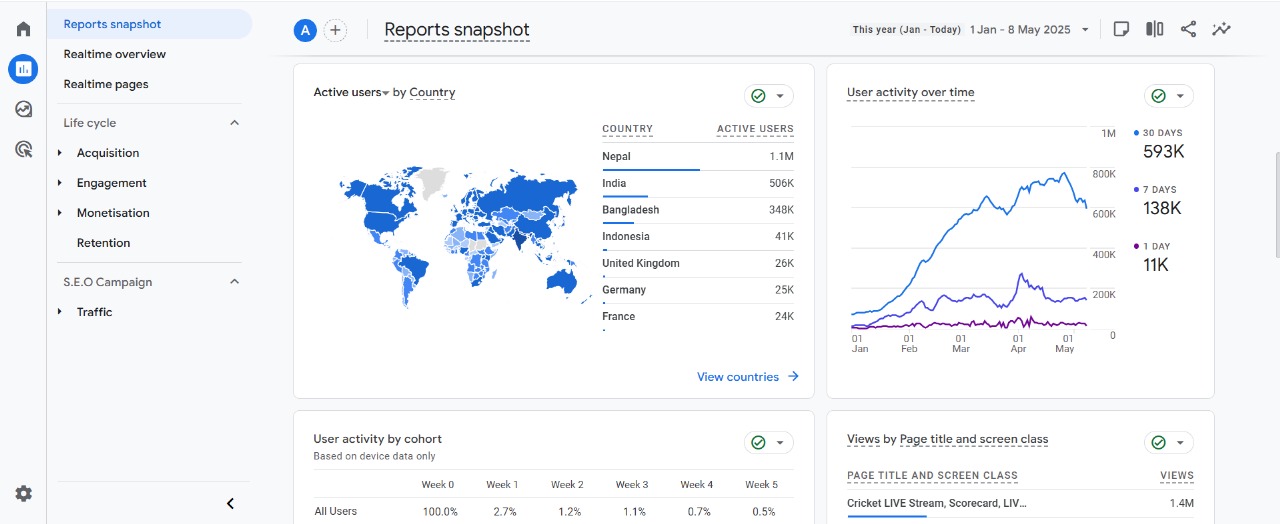Click green check on User activity over time
The height and width of the screenshot is (524, 1280).
1159,96
